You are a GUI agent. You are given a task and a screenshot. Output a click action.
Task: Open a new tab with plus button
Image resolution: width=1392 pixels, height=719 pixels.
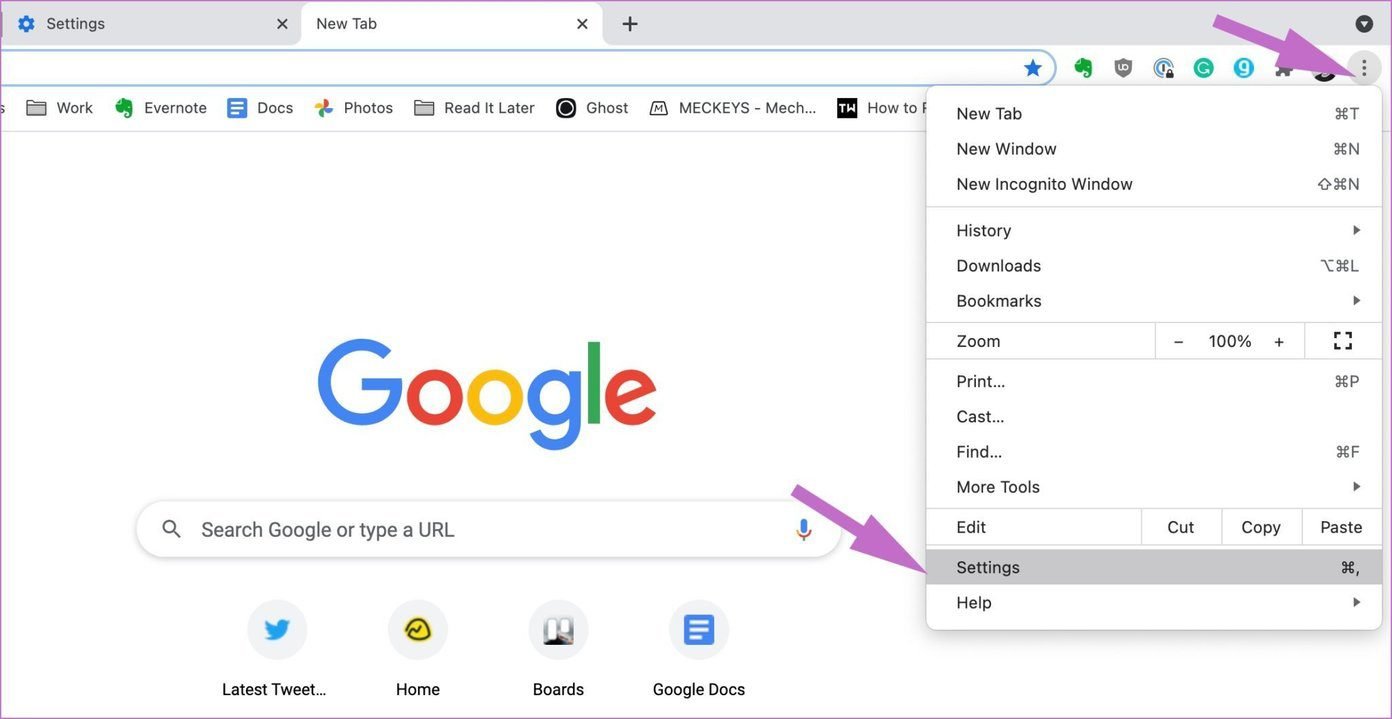(x=630, y=24)
